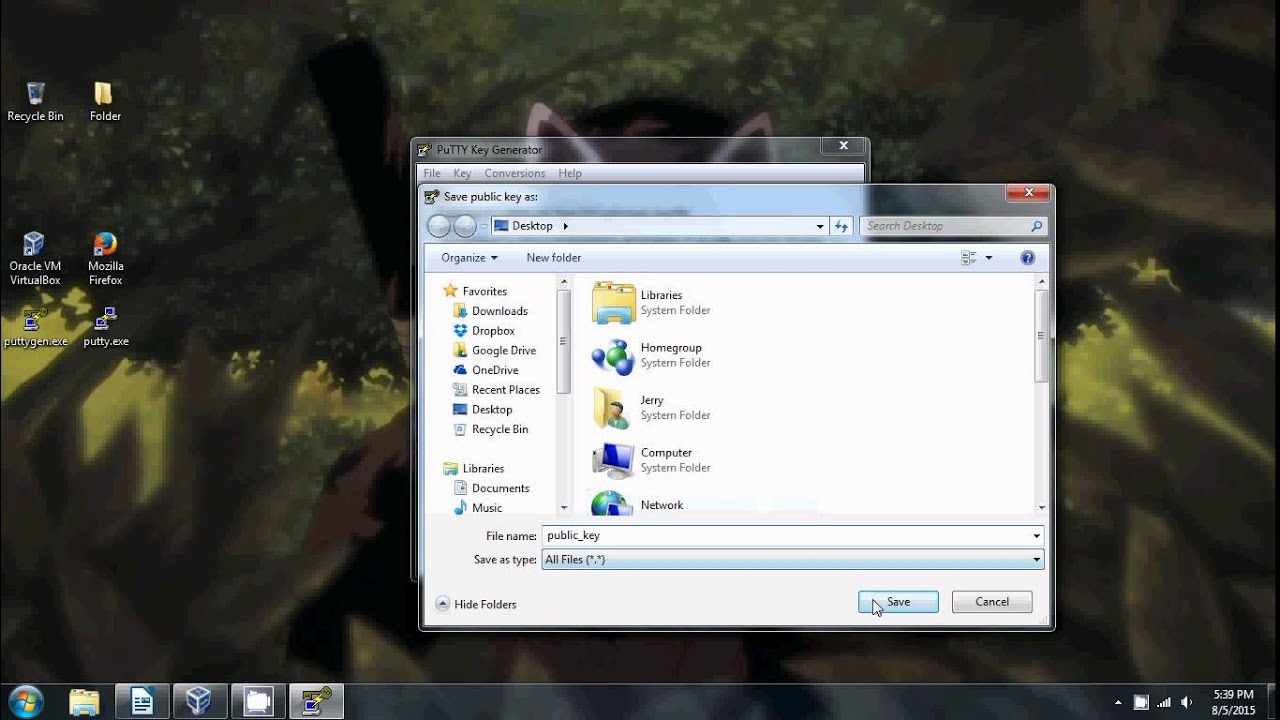Click the search magnifier in Search Desktop box
Viewport: 1280px width, 720px height.
coord(1036,226)
